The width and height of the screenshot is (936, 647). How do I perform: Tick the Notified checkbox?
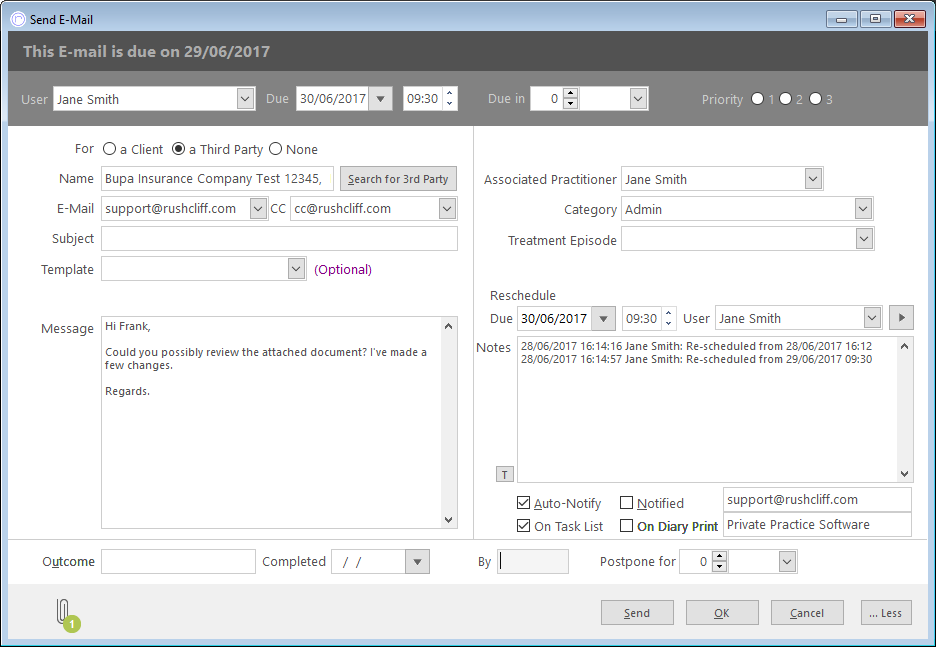click(x=626, y=503)
